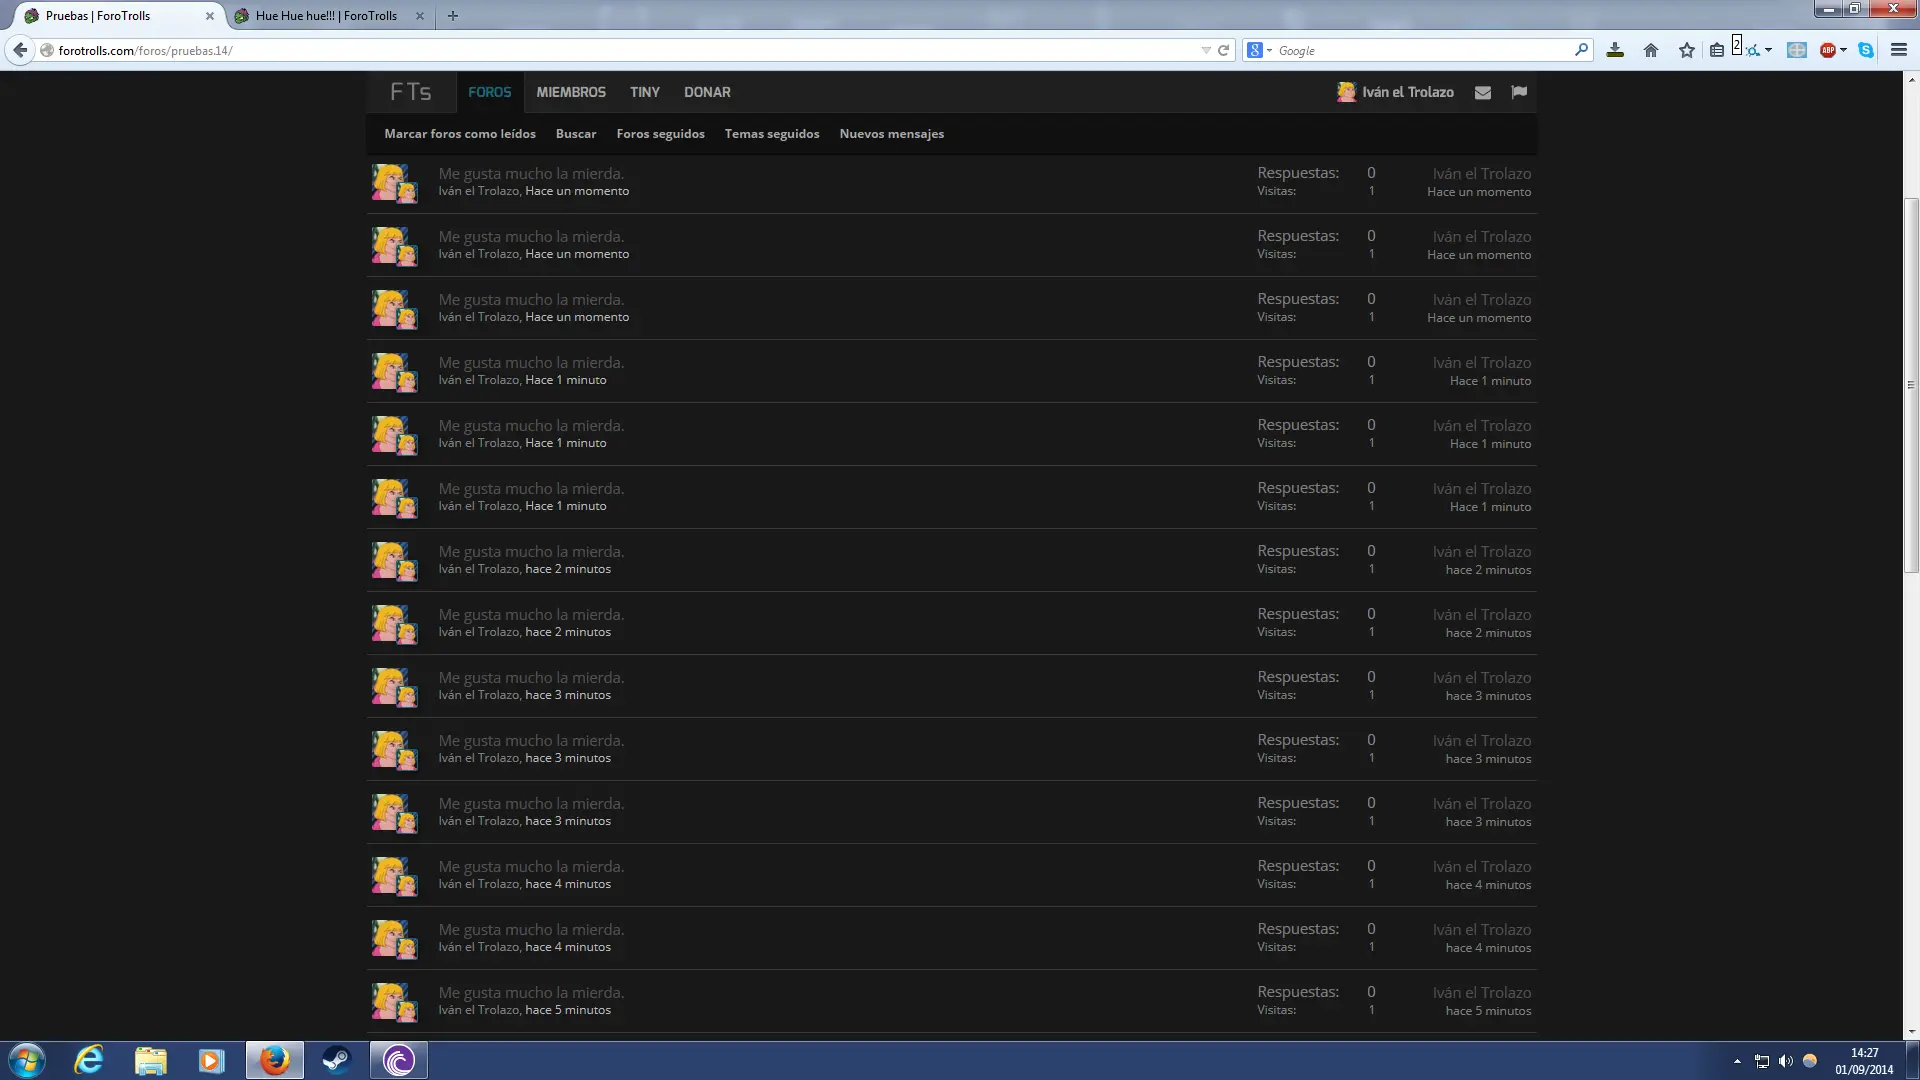Expand the dropdown arrow beside the sharing icon
Screen dimensions: 1920x1080
click(x=1768, y=50)
